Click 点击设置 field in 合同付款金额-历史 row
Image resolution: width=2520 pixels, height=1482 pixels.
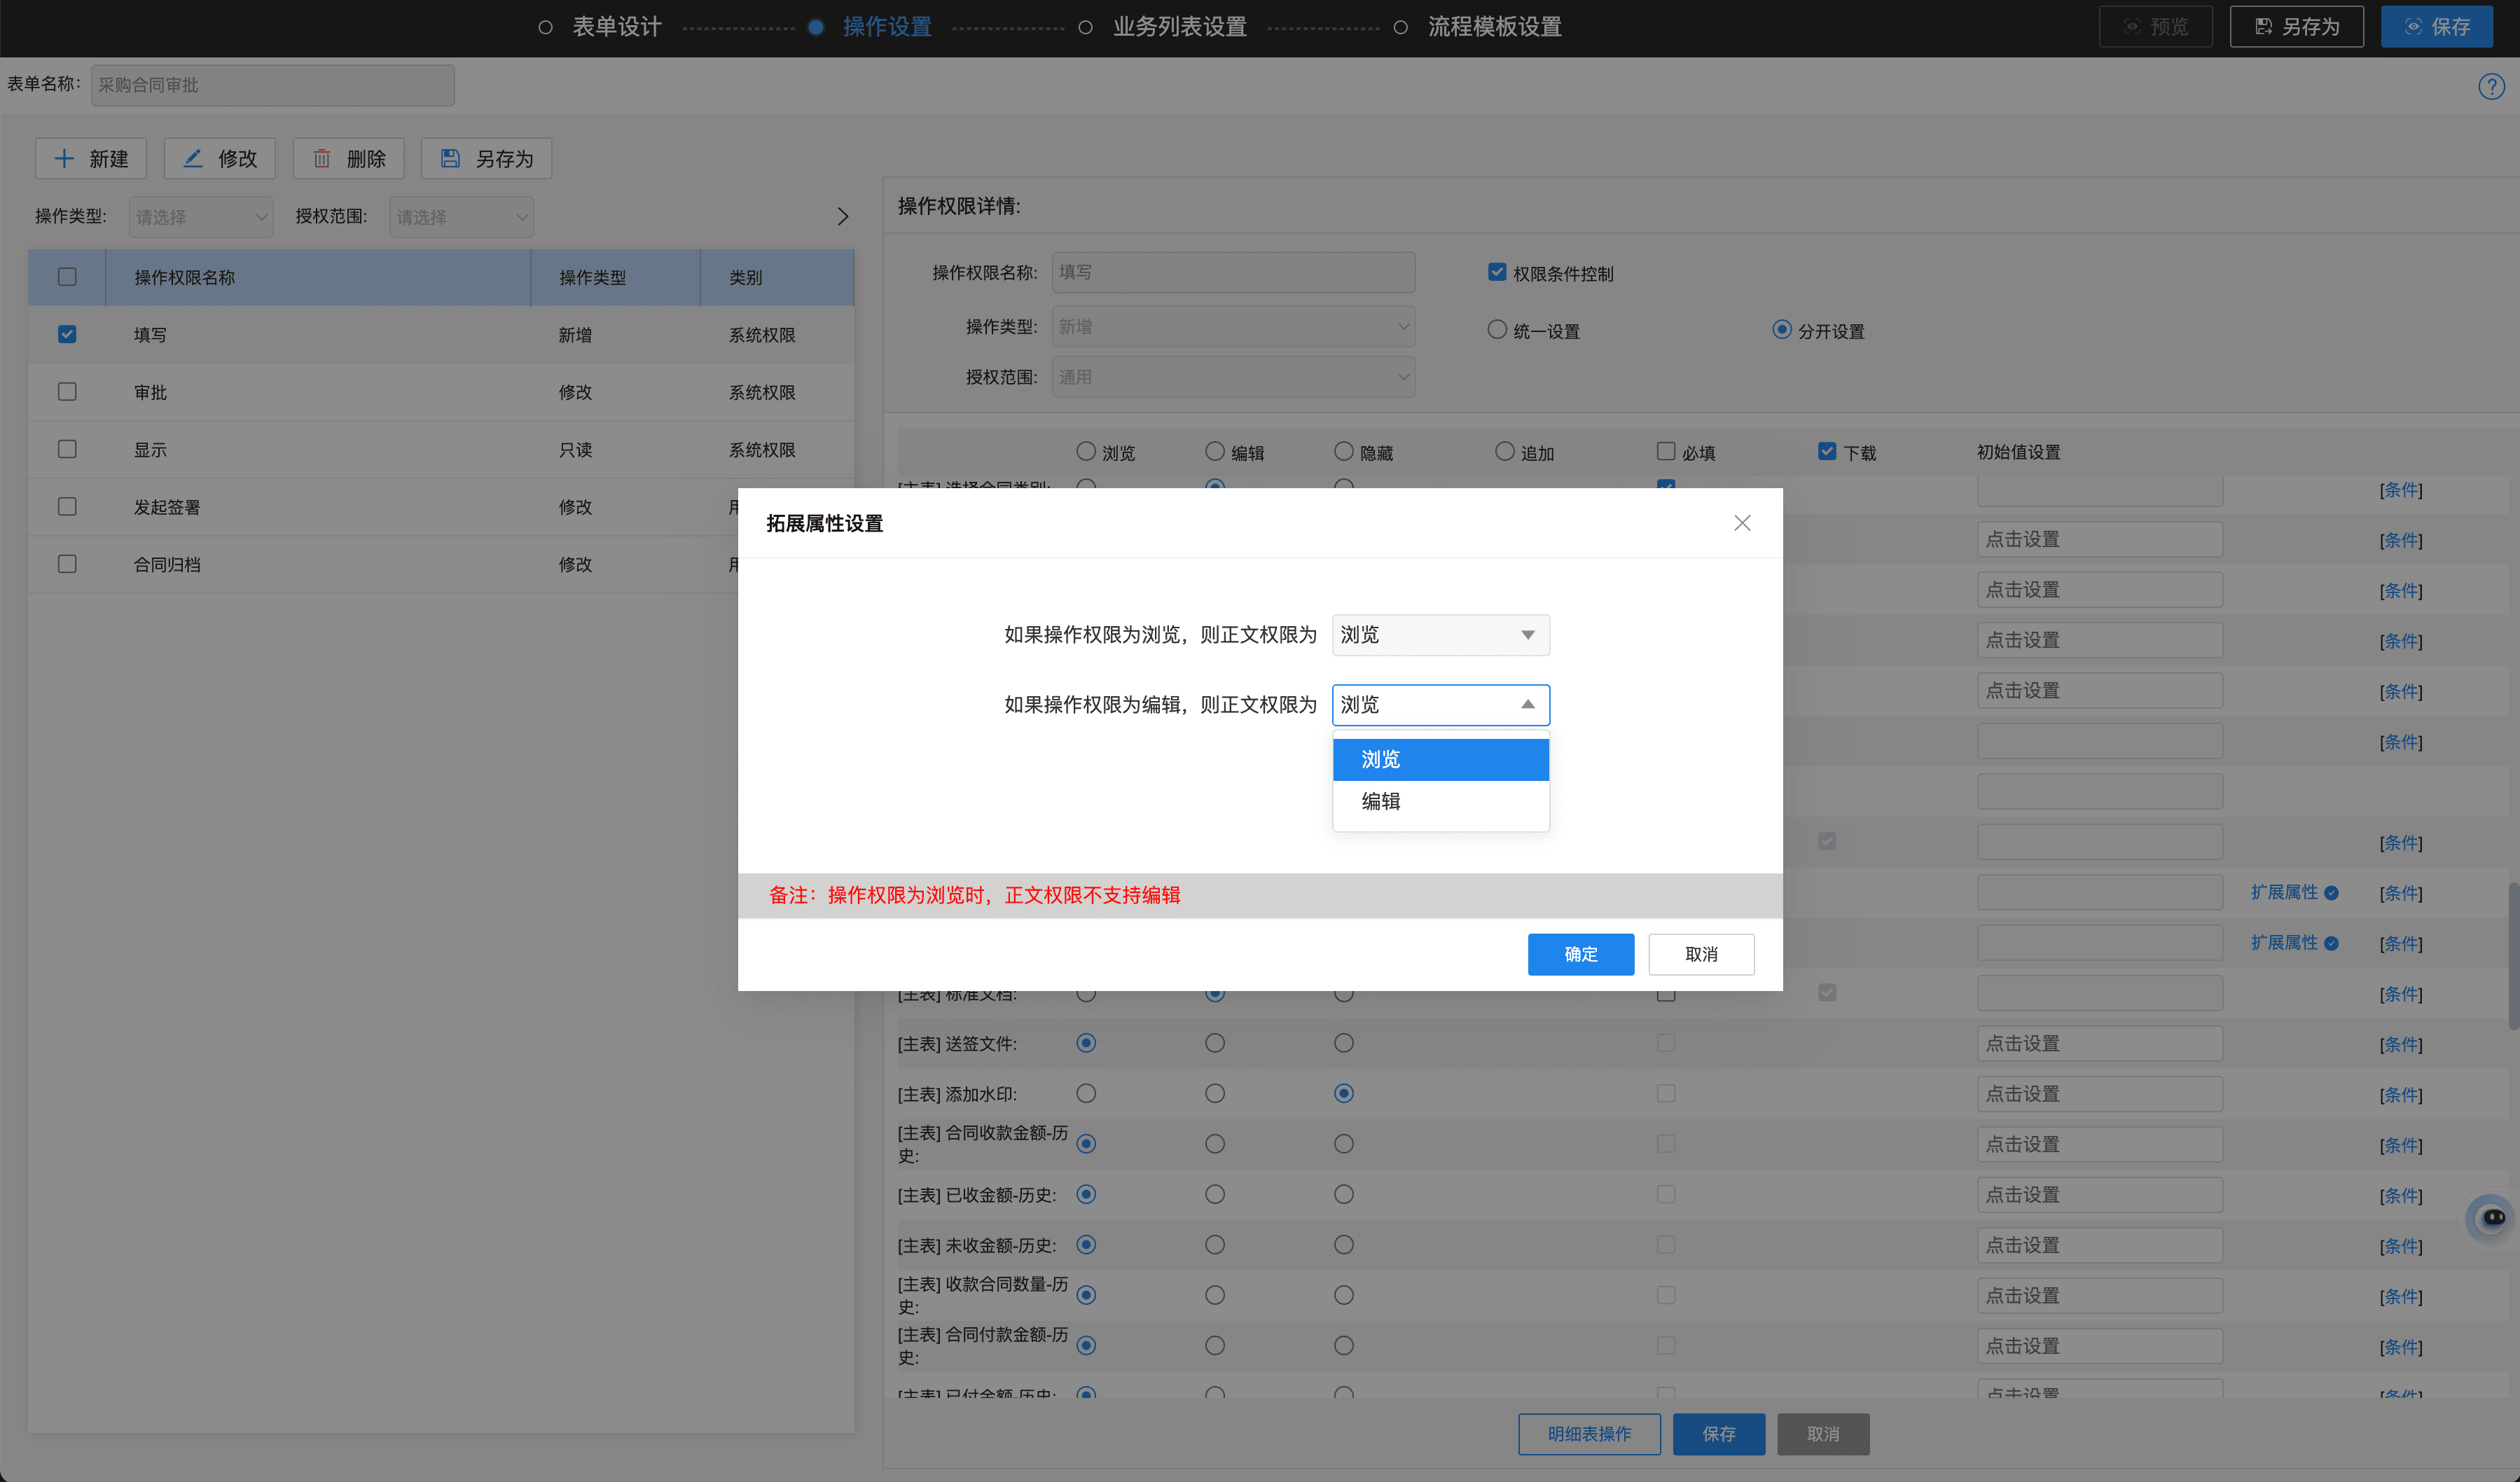coord(2100,1346)
